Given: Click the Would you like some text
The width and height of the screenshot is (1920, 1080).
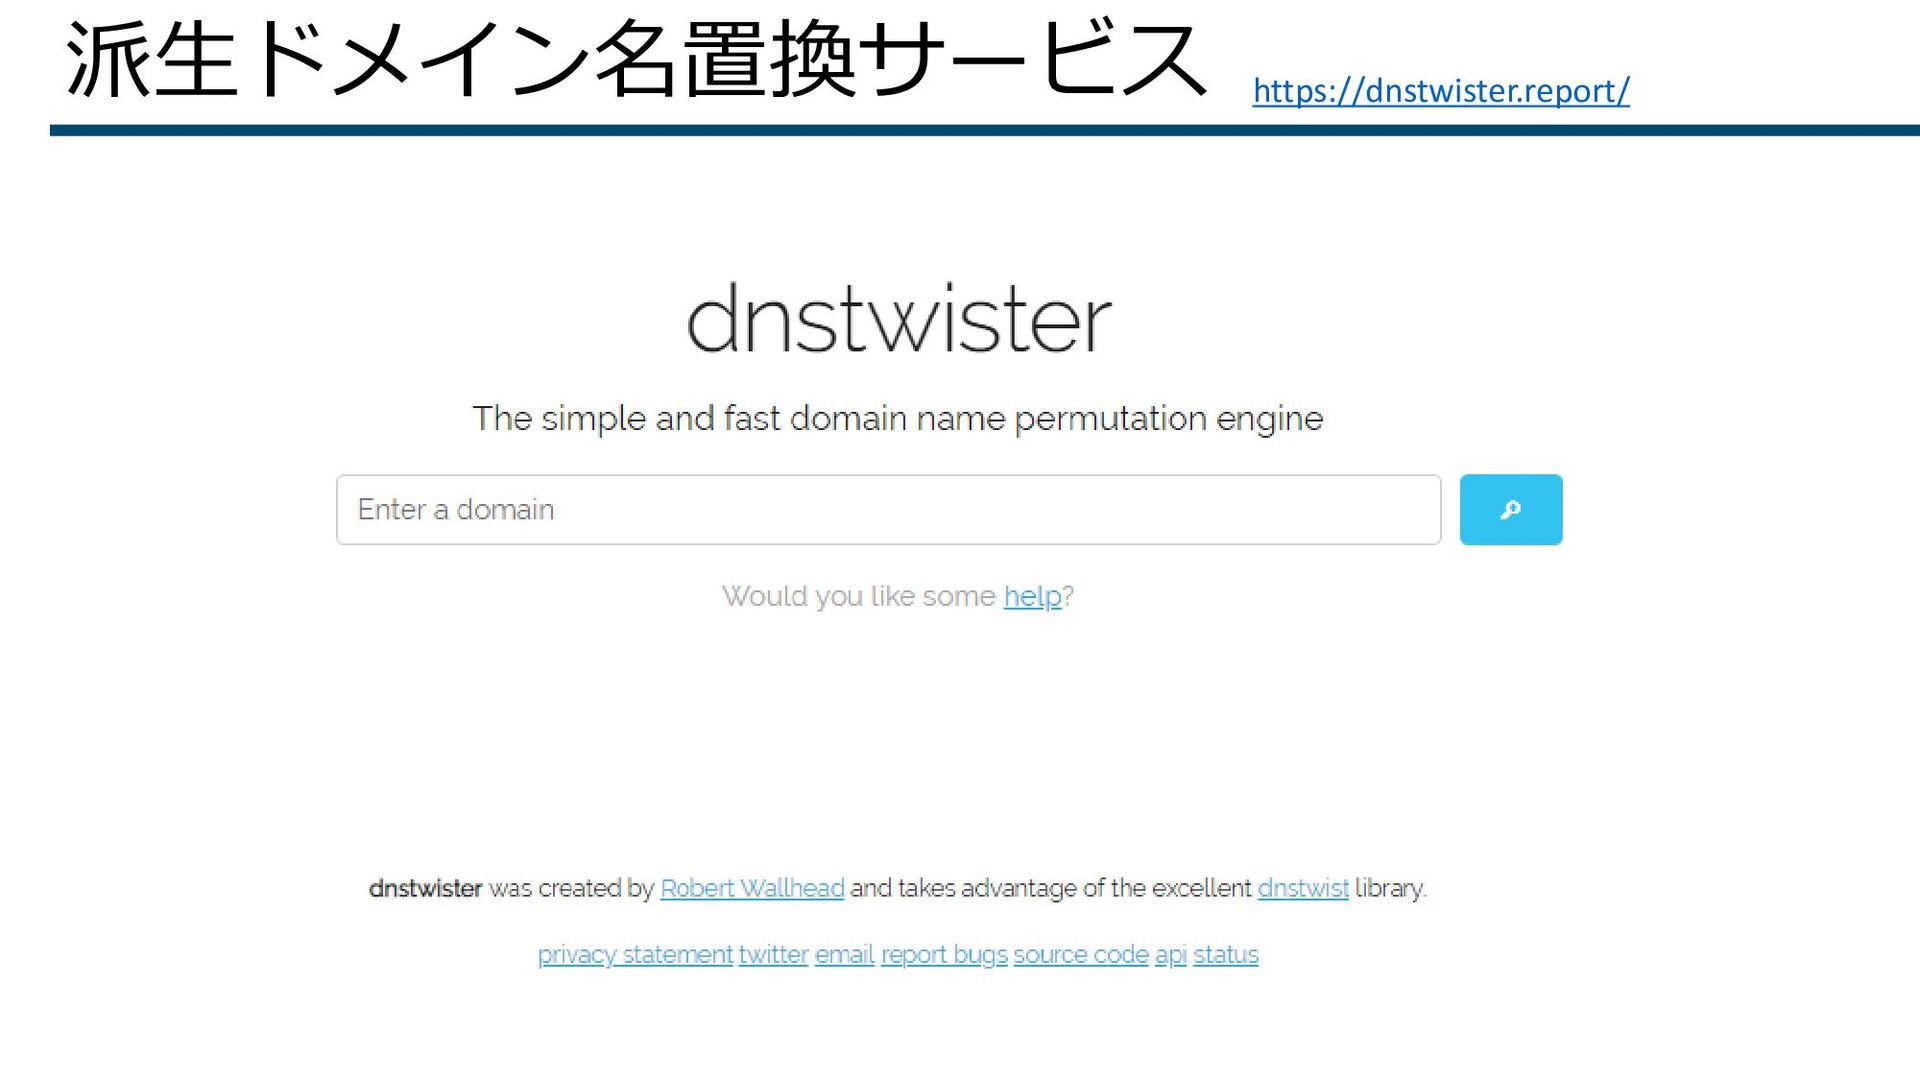Looking at the screenshot, I should tap(858, 596).
